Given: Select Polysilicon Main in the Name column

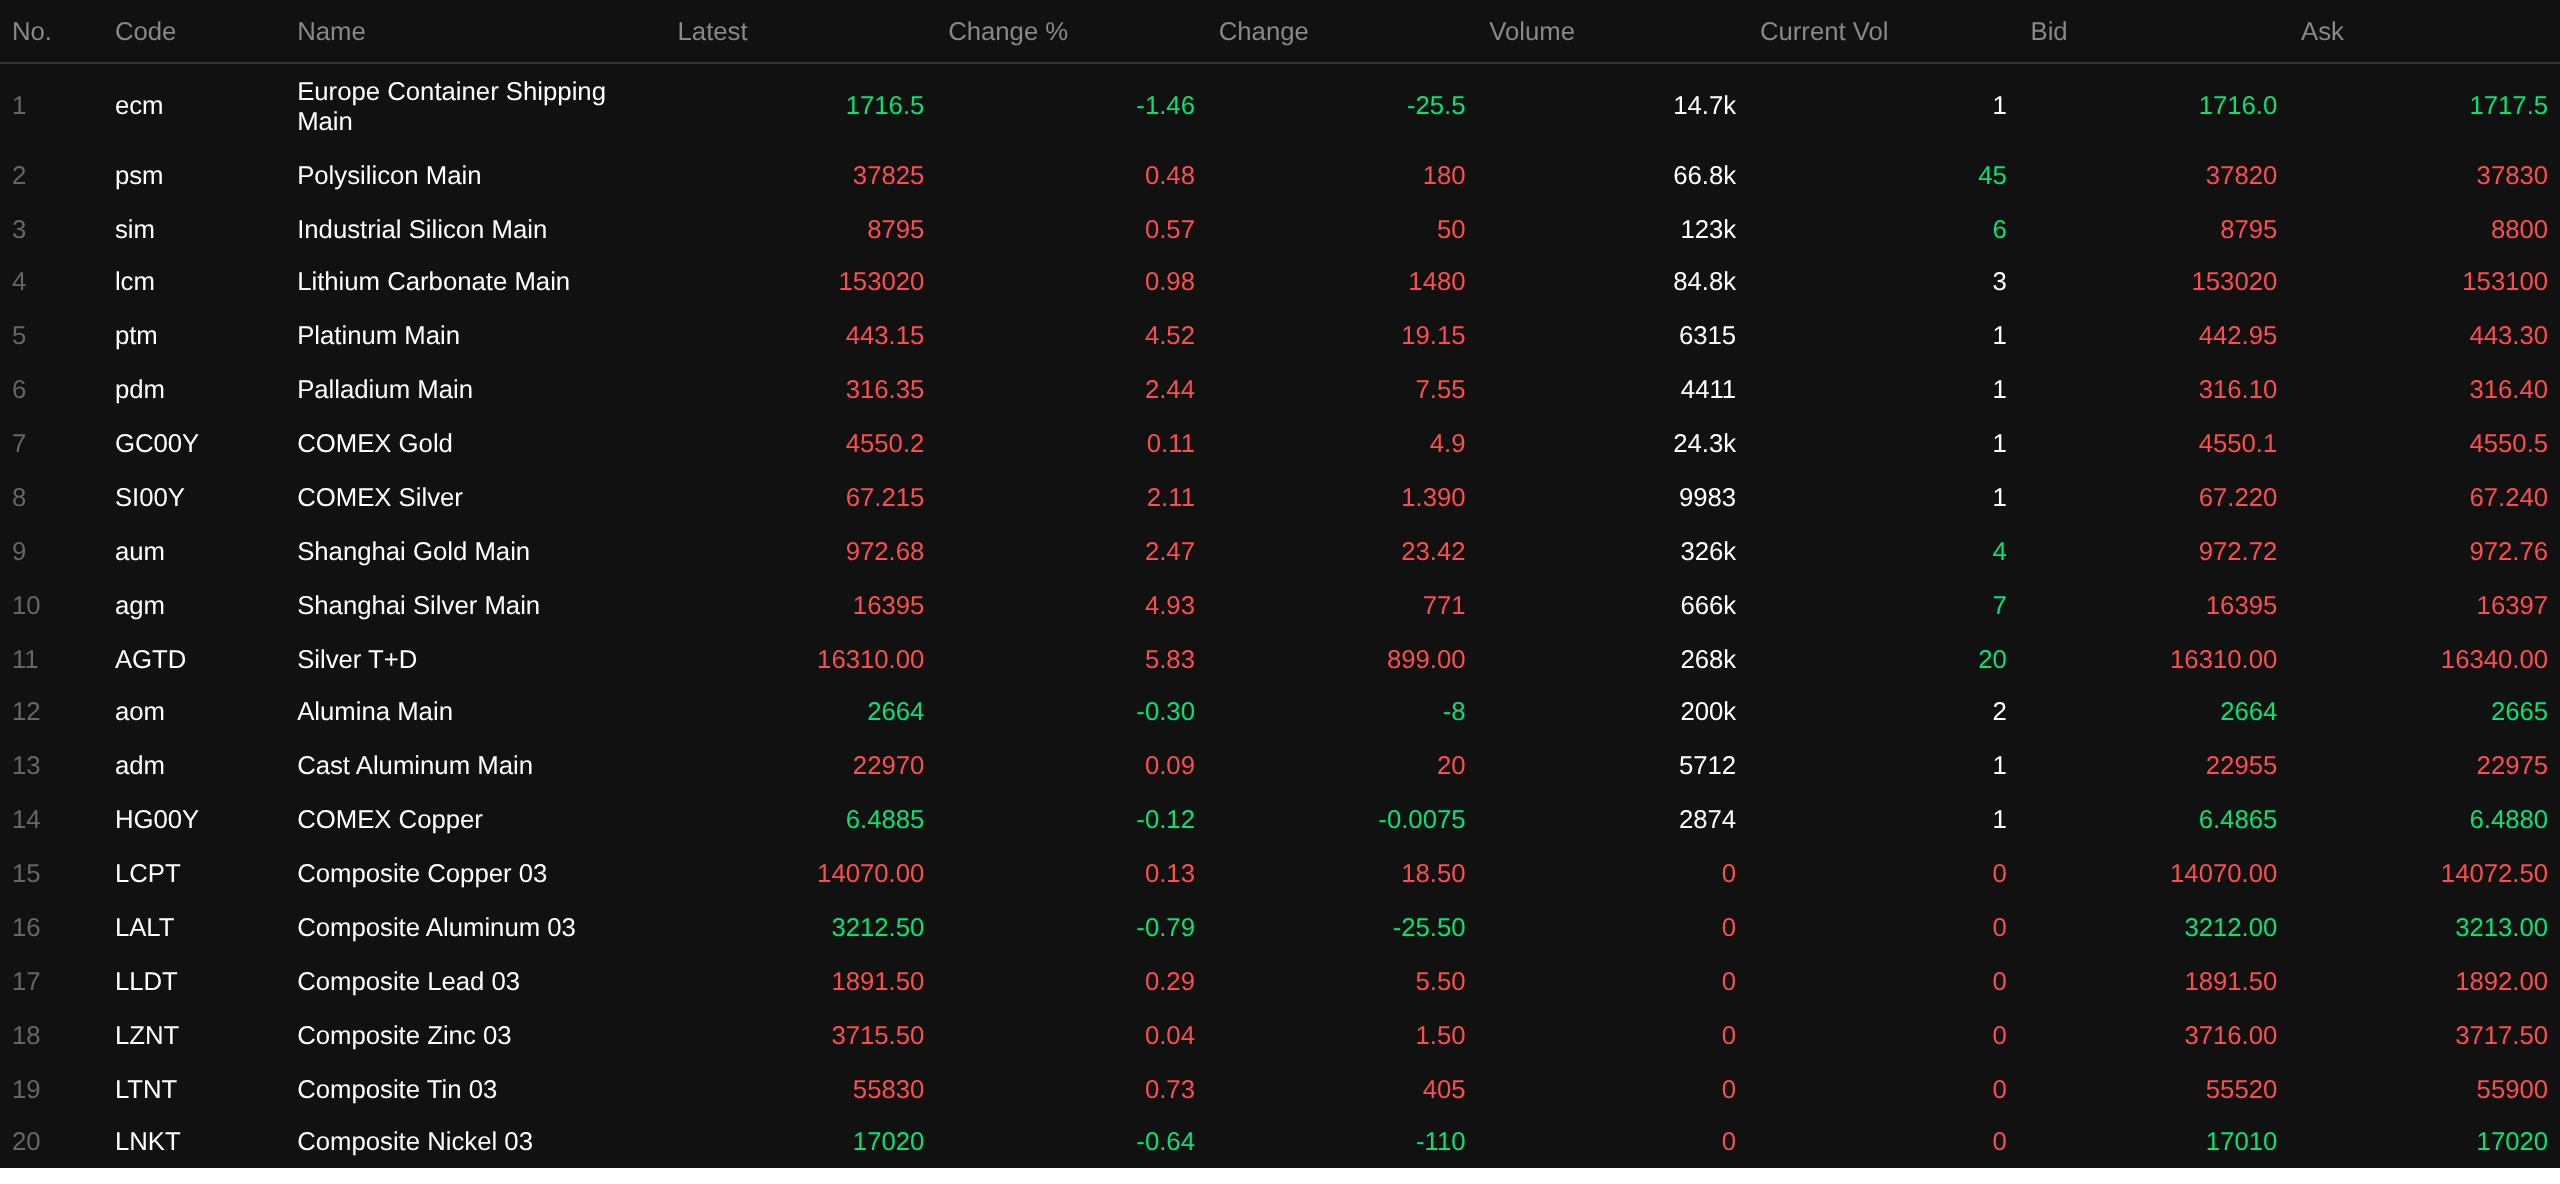Looking at the screenshot, I should point(389,176).
